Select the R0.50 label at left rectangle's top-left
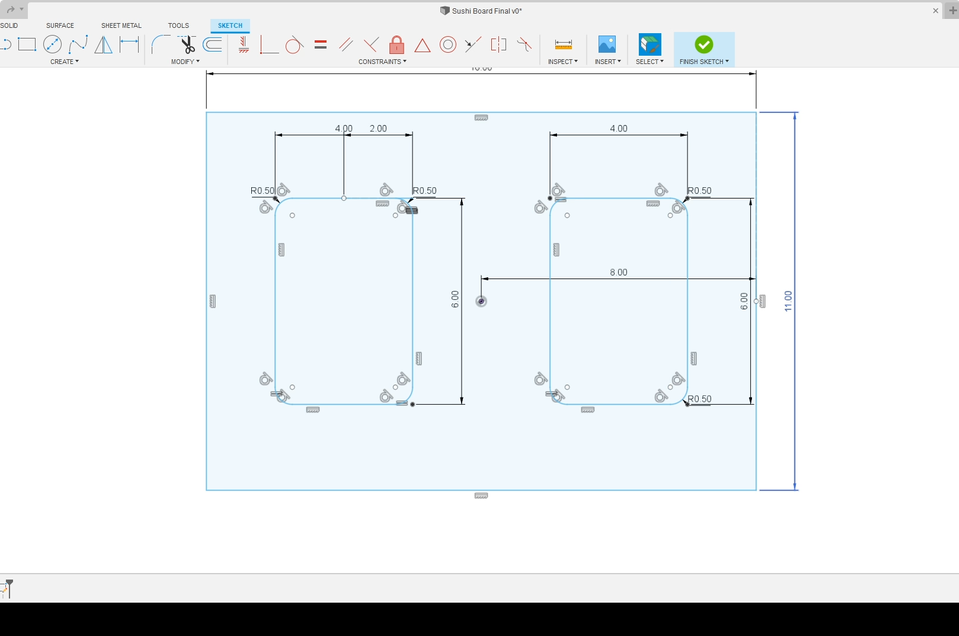The height and width of the screenshot is (636, 959). click(262, 191)
